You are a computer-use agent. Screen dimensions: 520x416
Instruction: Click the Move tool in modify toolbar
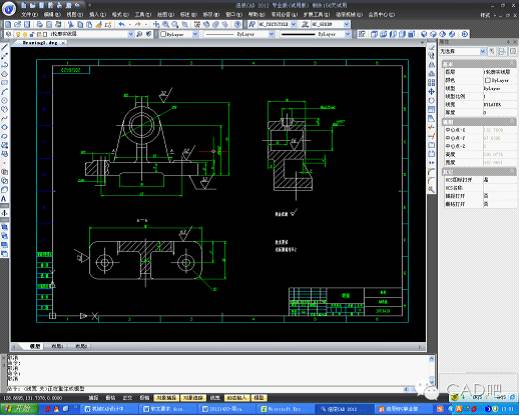click(x=431, y=91)
